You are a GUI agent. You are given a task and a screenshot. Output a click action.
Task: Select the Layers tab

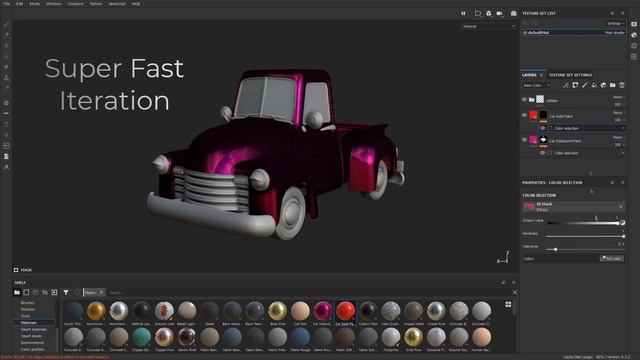[x=529, y=75]
